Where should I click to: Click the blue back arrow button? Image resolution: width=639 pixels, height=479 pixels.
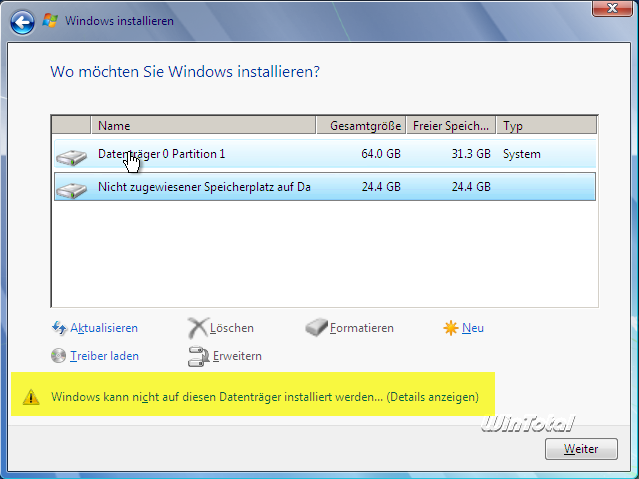point(22,22)
